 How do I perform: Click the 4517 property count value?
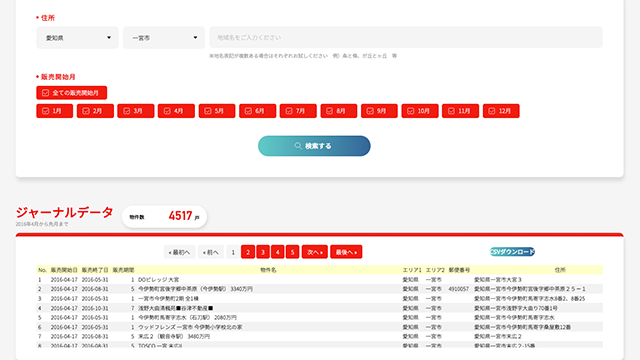coord(180,216)
